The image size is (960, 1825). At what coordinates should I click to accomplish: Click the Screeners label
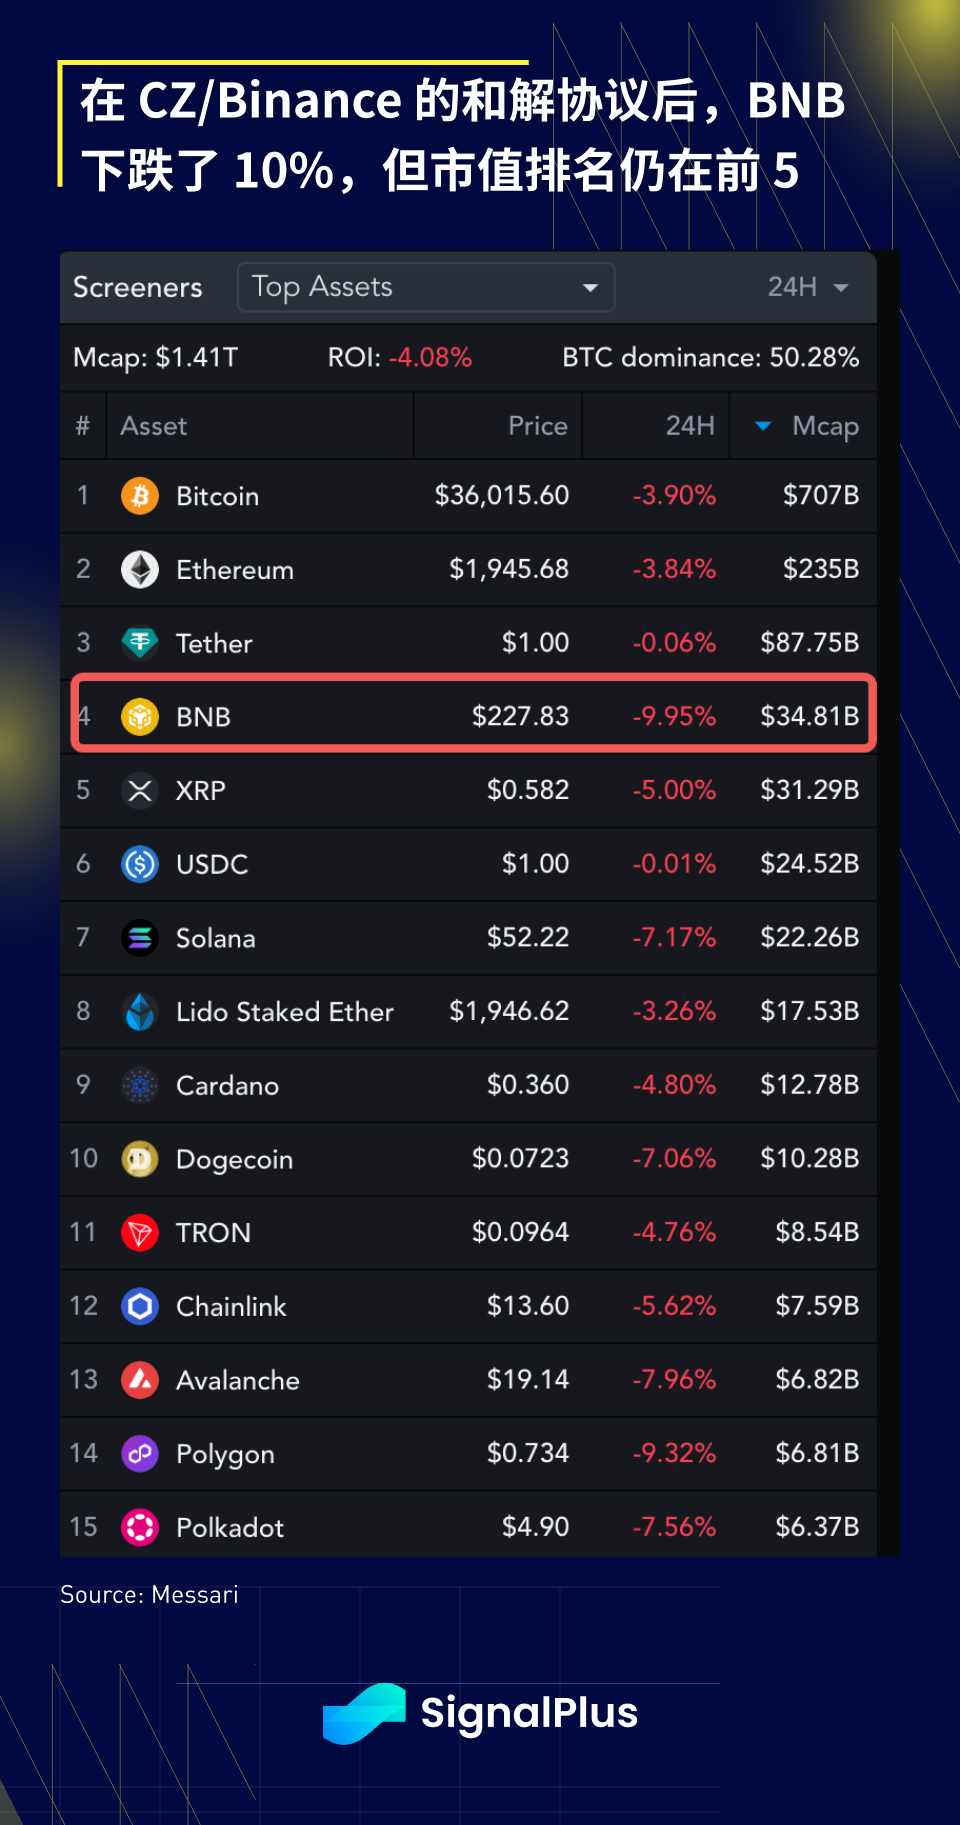[138, 287]
